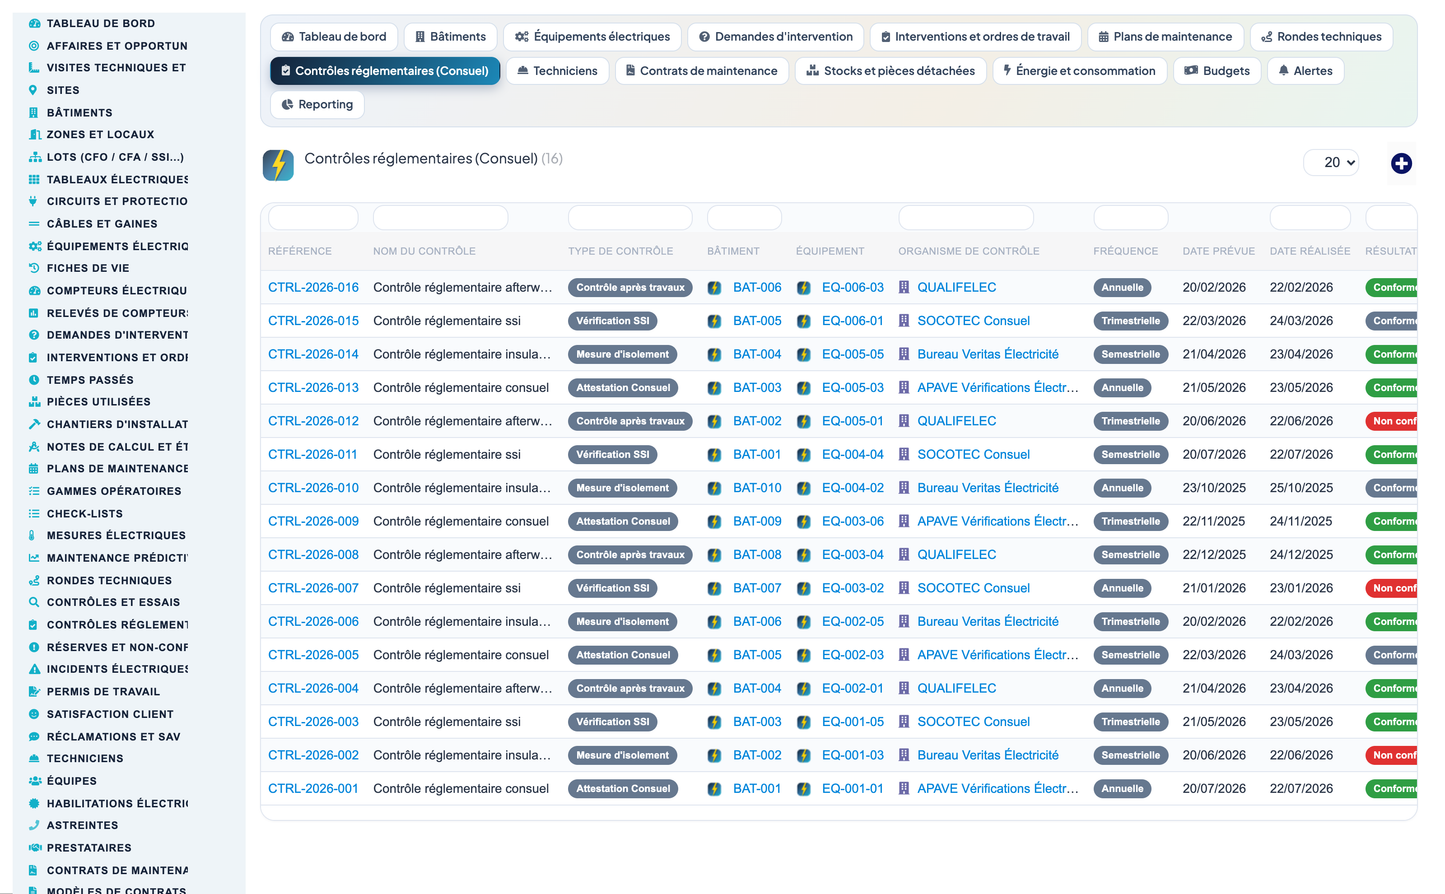Click the equipment bolt icon beside EQ-006-01
The width and height of the screenshot is (1445, 894).
point(804,321)
